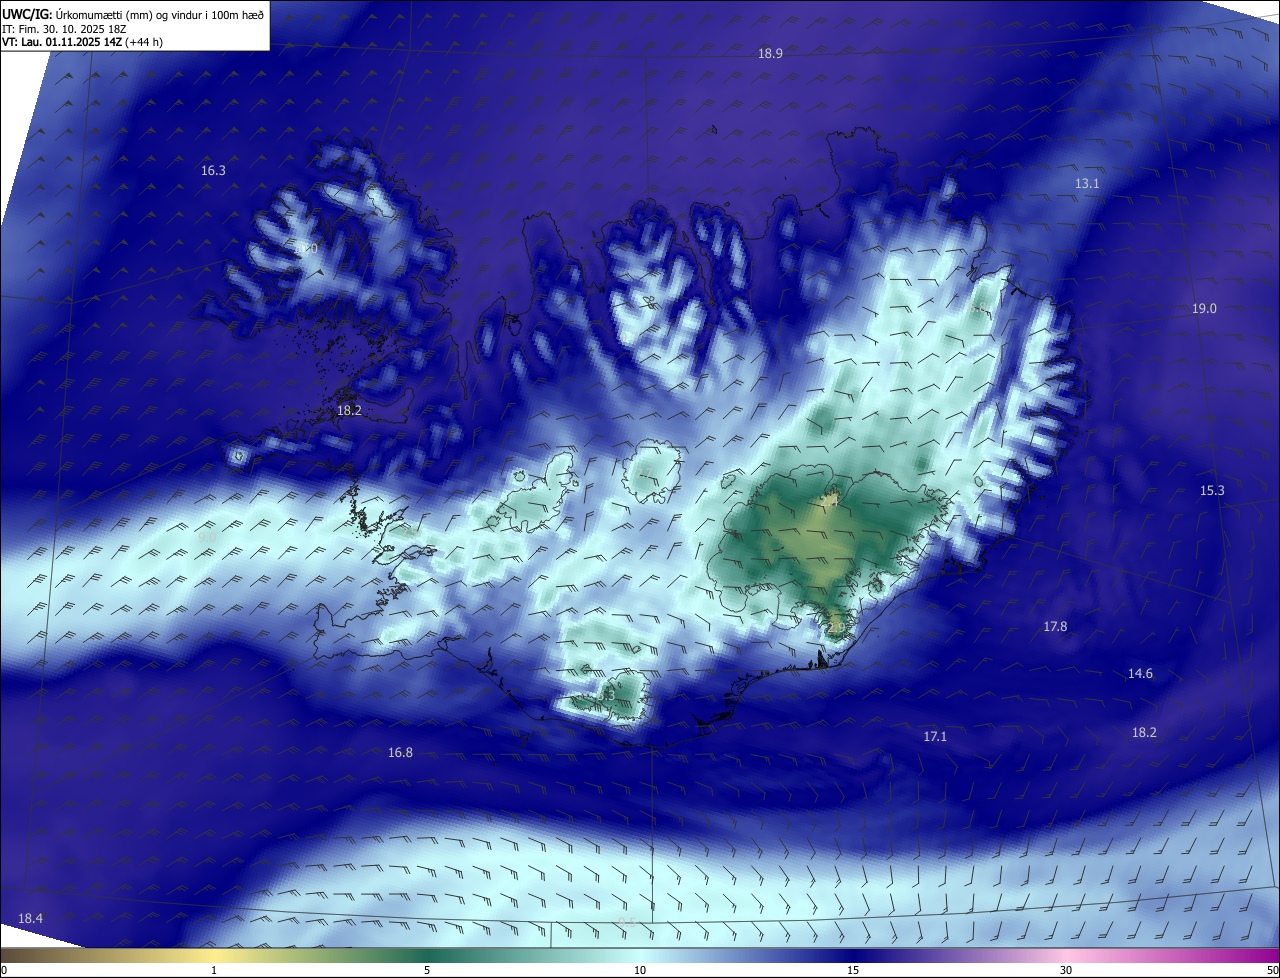Viewport: 1280px width, 978px height.
Task: Click the map title 'Úrkomumætti (mm) og vindur í 100m hæð'
Action: click(160, 15)
